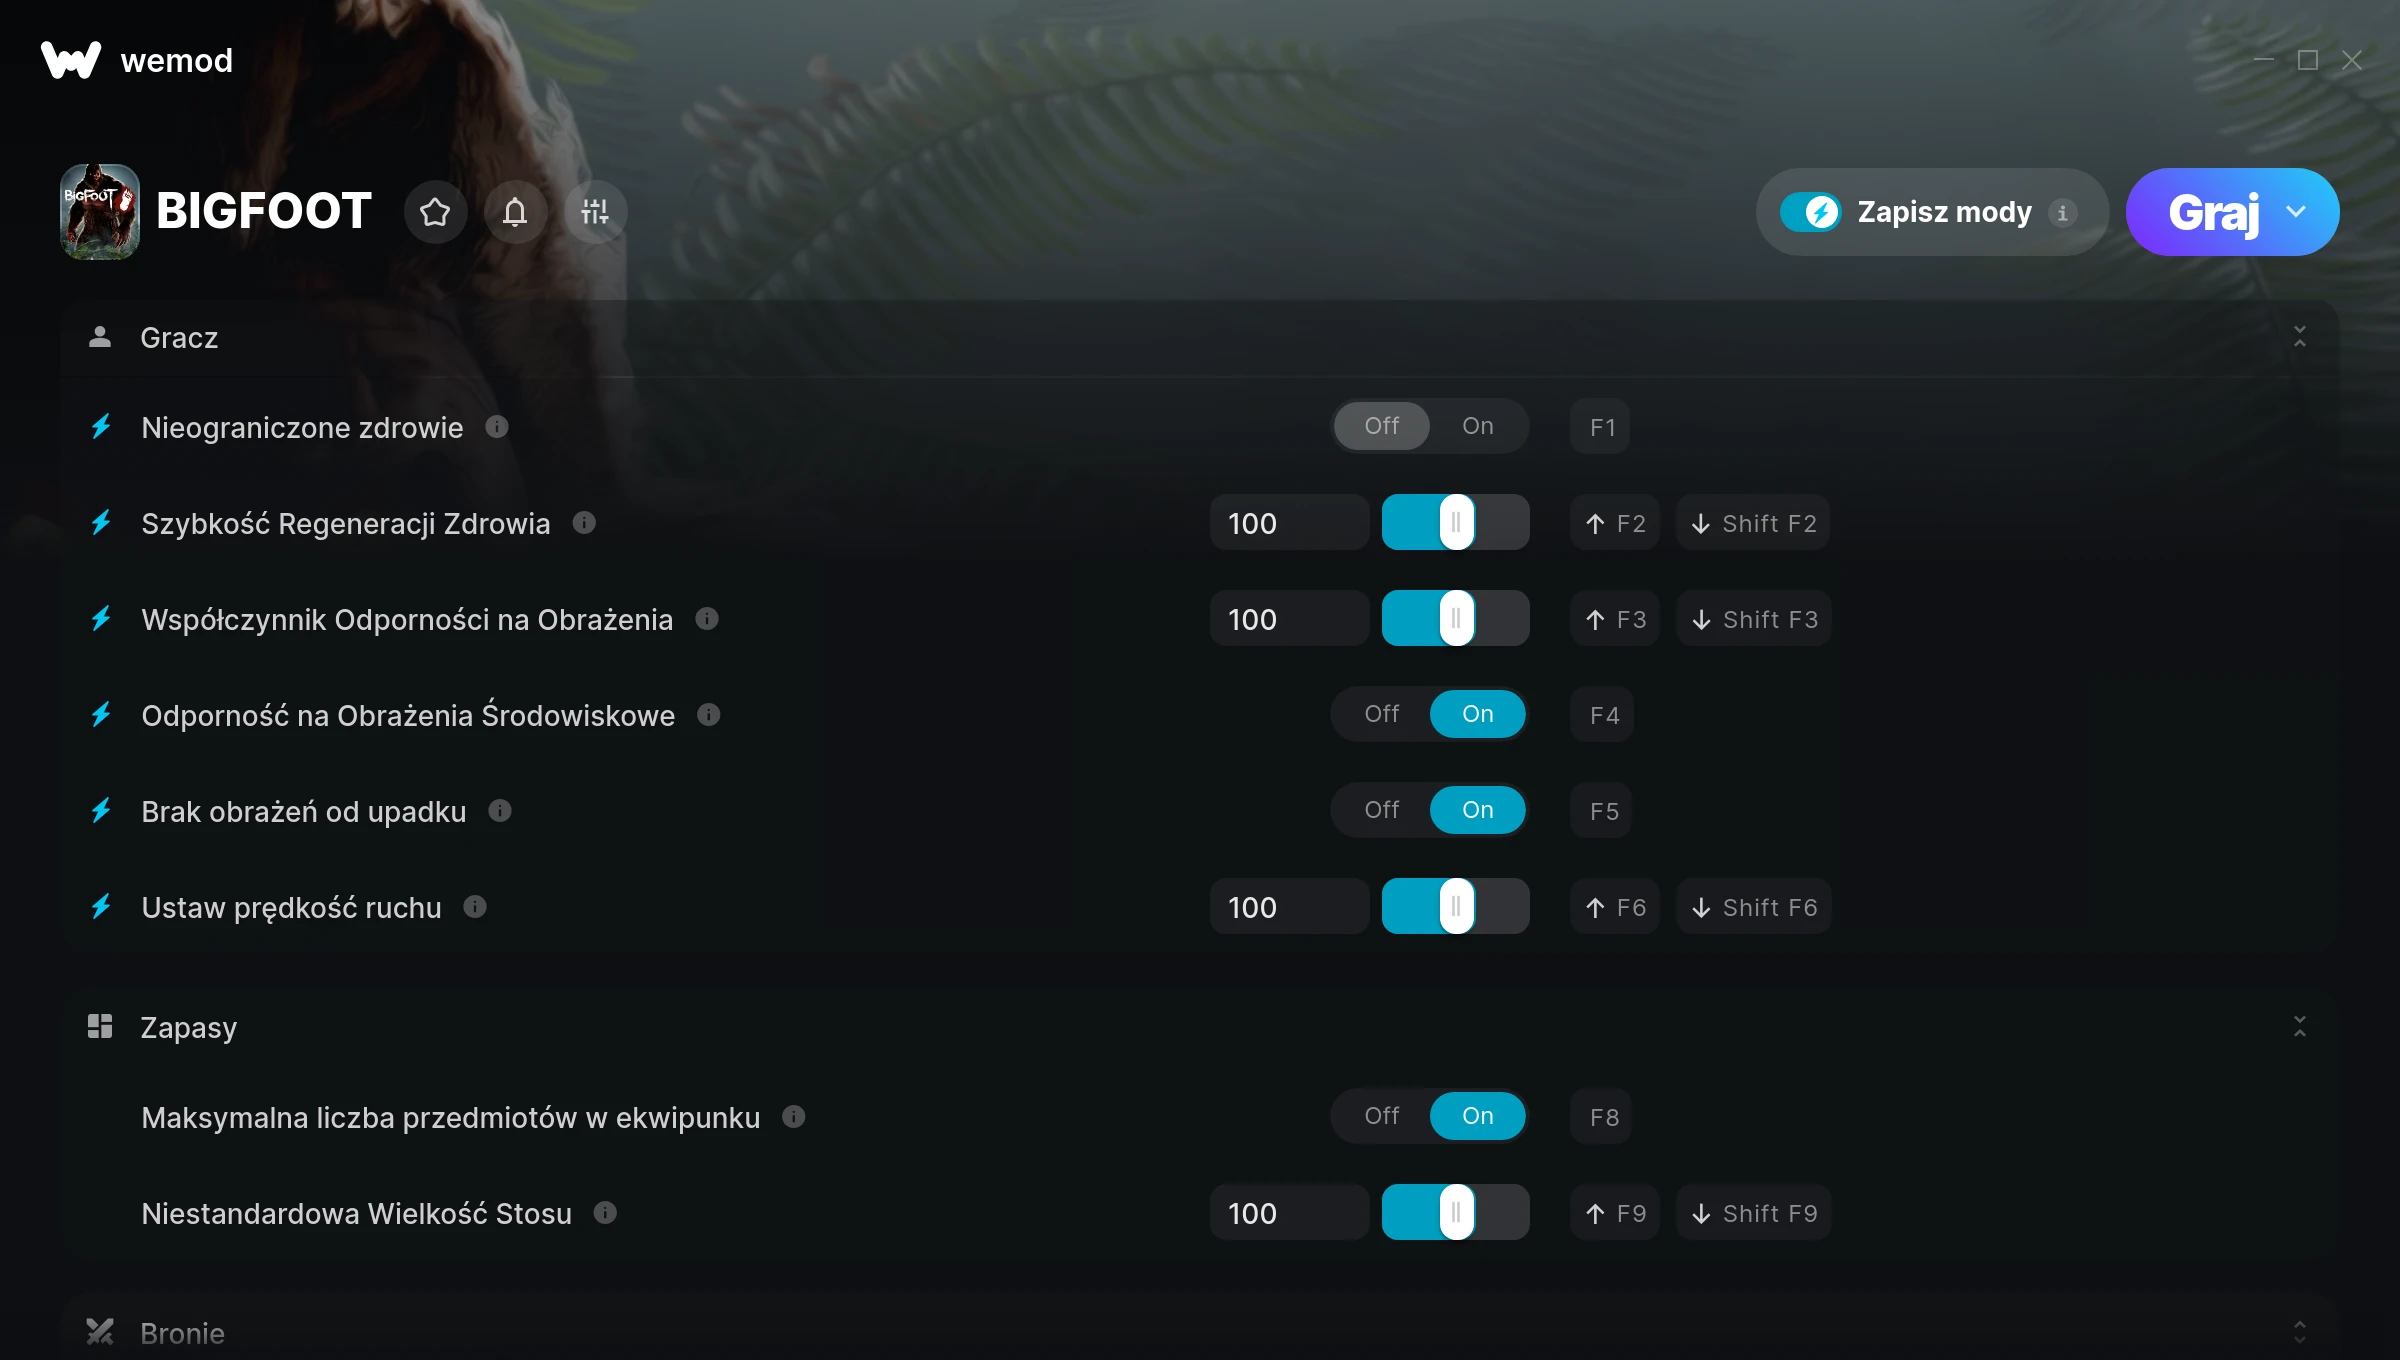
Task: Open the mod settings sliders icon
Action: [x=595, y=212]
